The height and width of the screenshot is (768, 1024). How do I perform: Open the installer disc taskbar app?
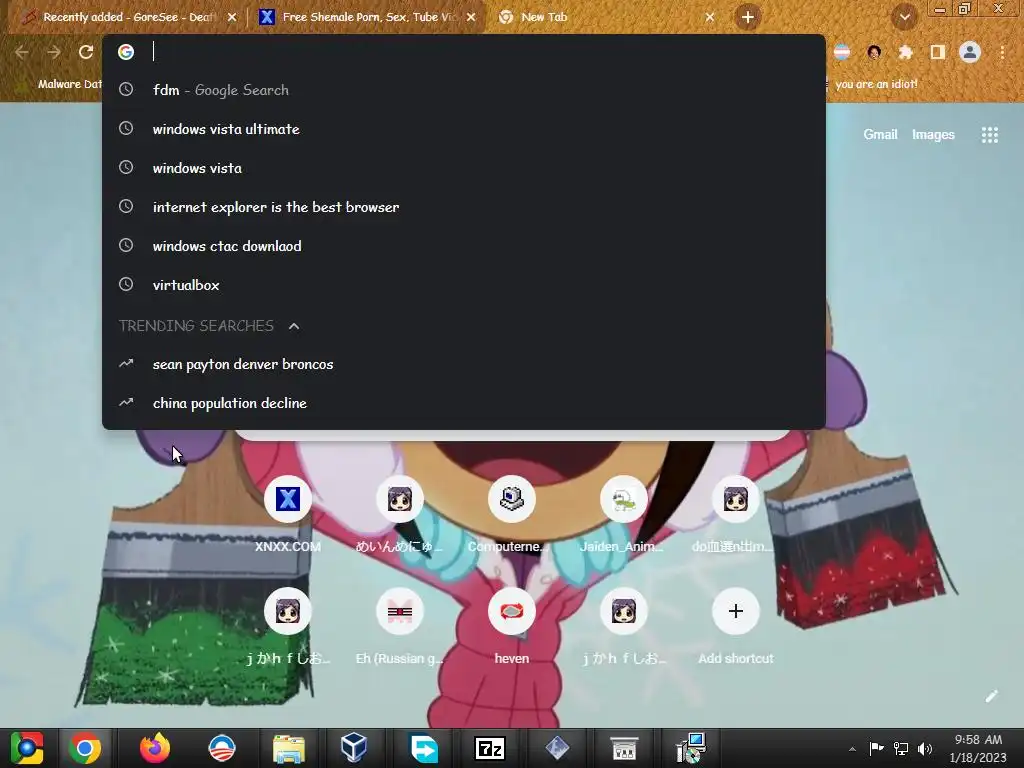[x=690, y=748]
